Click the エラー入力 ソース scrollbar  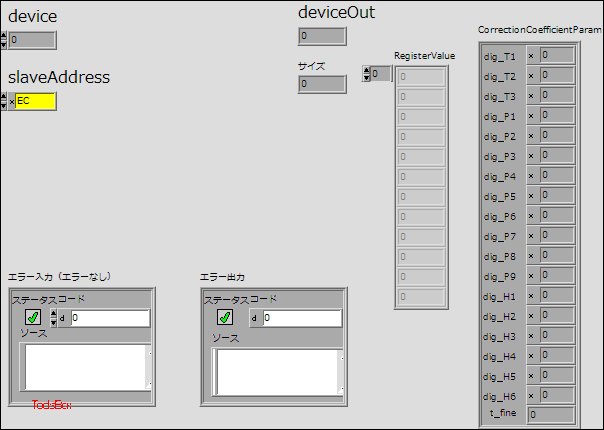[149, 367]
